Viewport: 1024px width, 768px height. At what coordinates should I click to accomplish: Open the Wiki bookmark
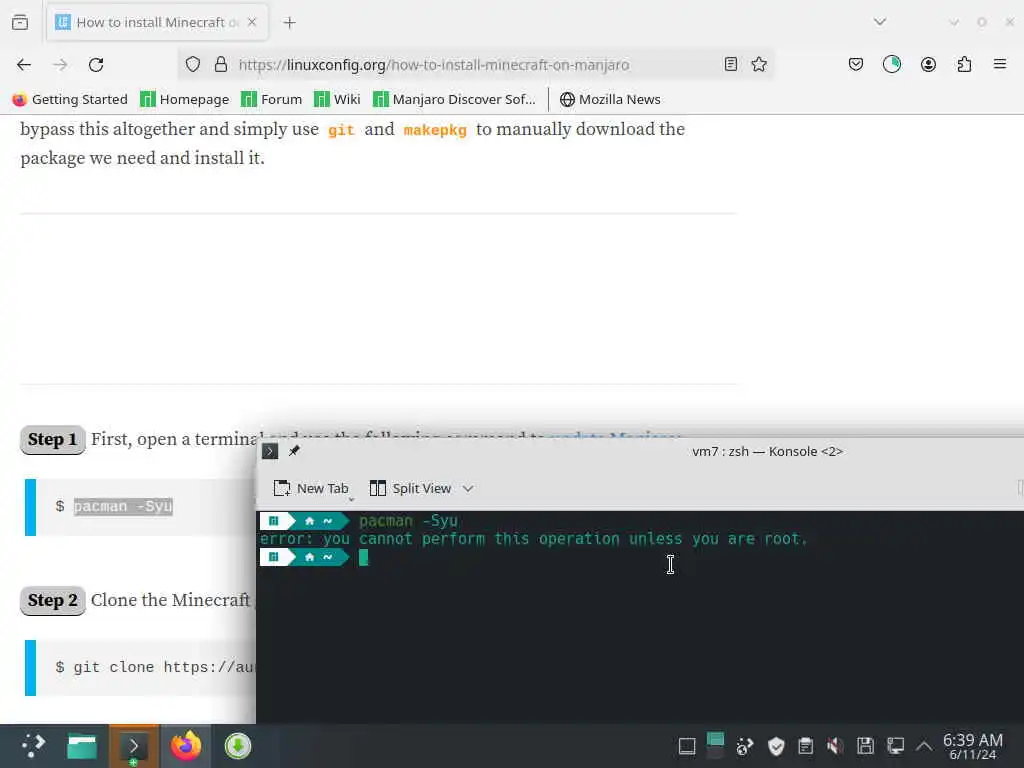tap(337, 99)
